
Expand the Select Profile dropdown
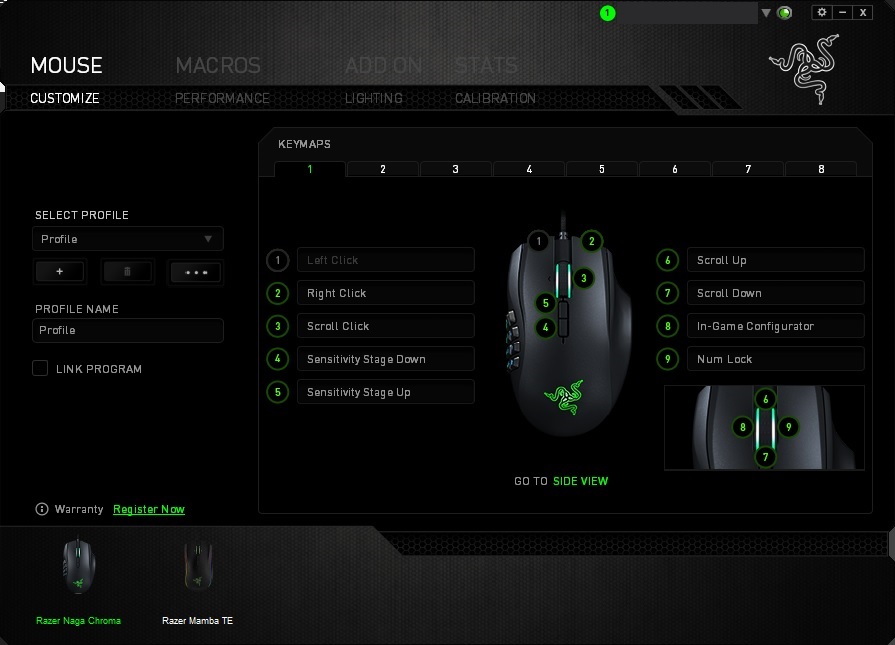point(128,239)
